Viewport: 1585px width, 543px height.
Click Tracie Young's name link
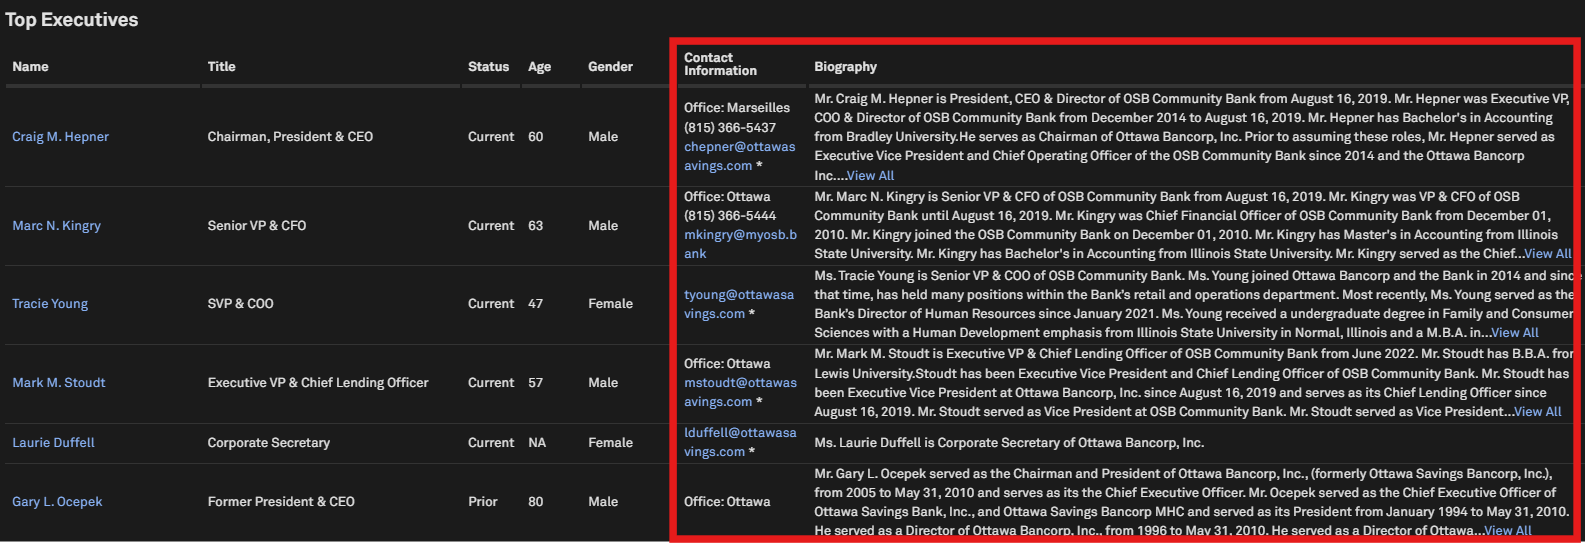[x=50, y=304]
